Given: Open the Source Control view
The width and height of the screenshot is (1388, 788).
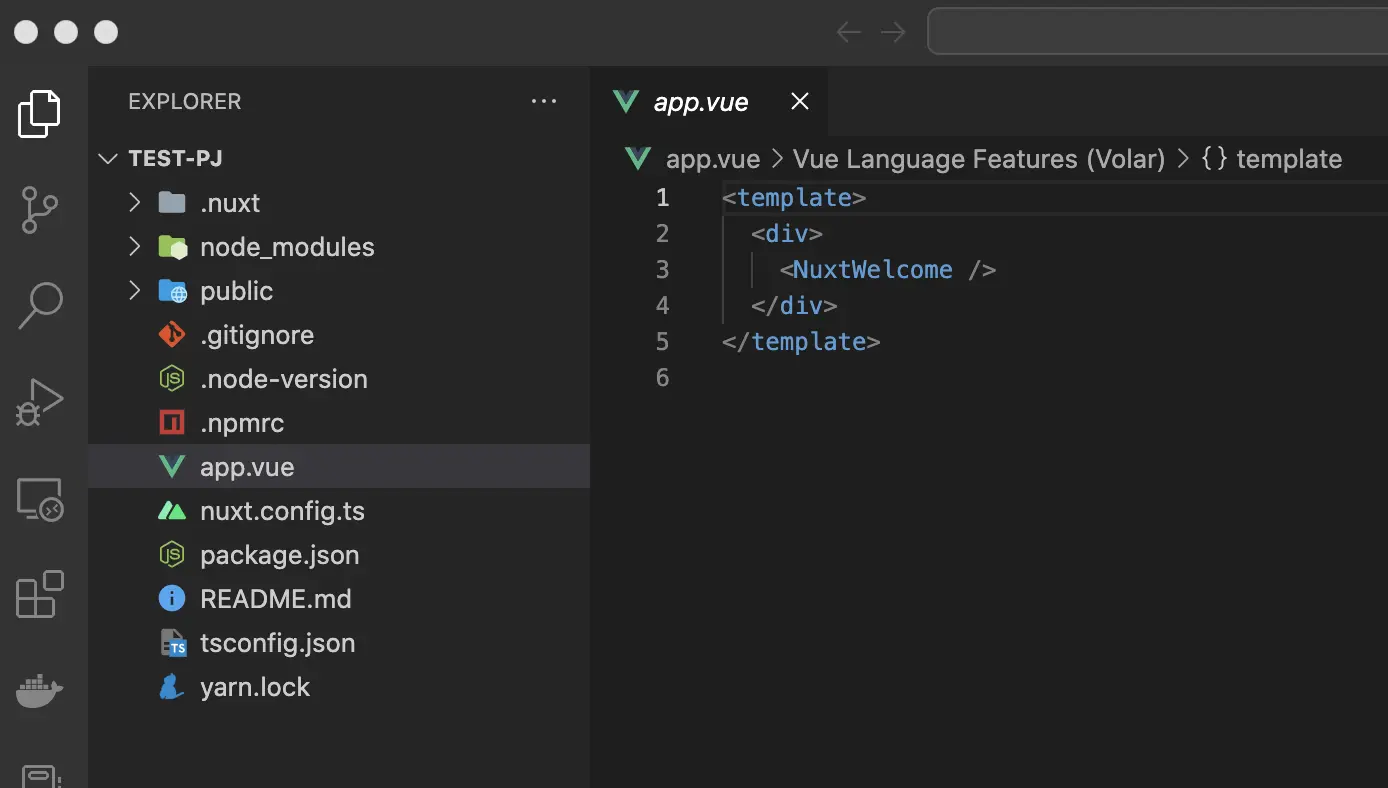Looking at the screenshot, I should click(40, 210).
